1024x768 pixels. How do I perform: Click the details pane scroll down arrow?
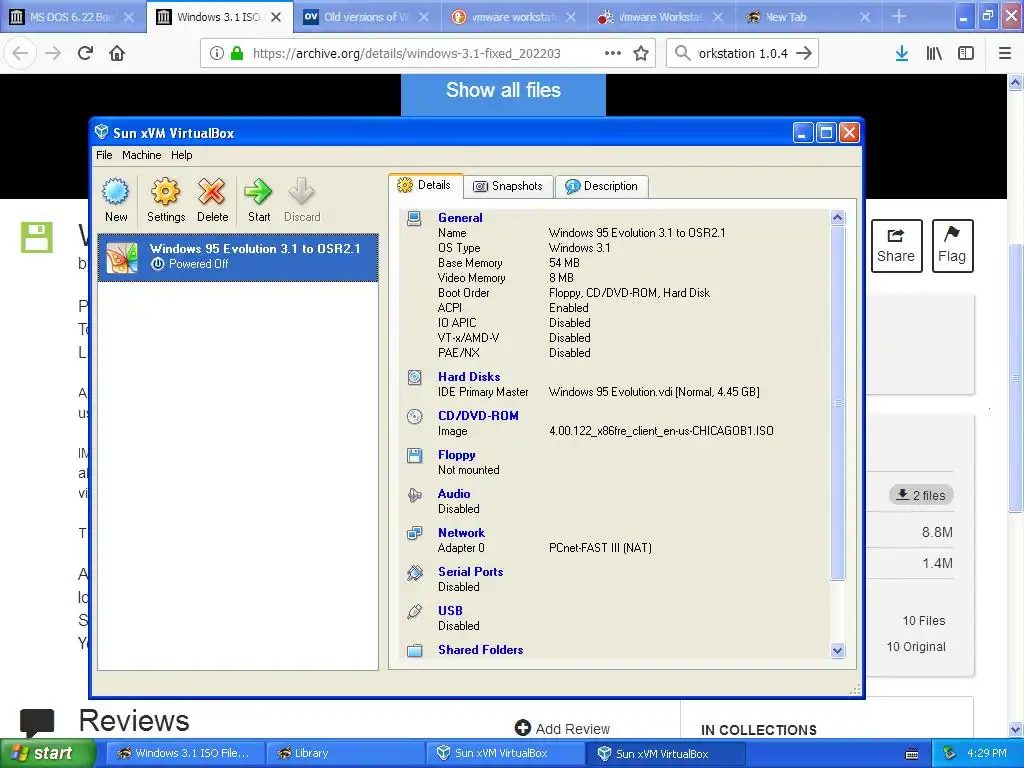[838, 650]
